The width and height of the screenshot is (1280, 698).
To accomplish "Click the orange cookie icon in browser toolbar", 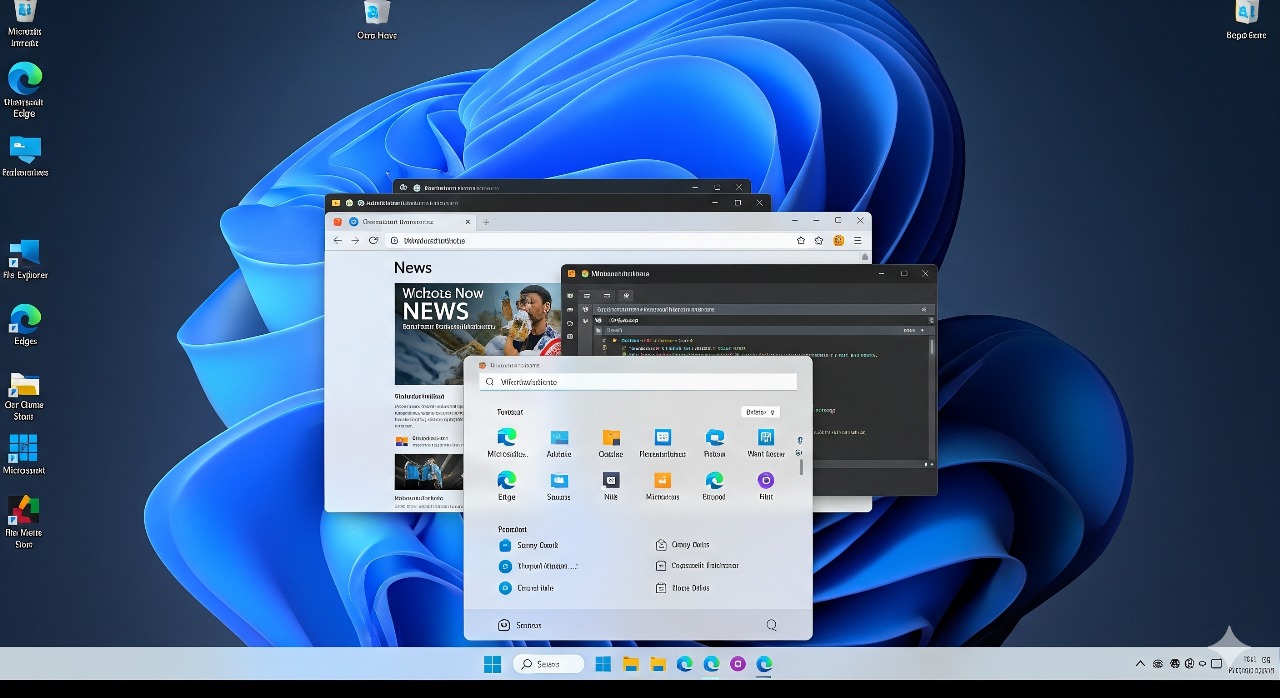I will click(839, 240).
